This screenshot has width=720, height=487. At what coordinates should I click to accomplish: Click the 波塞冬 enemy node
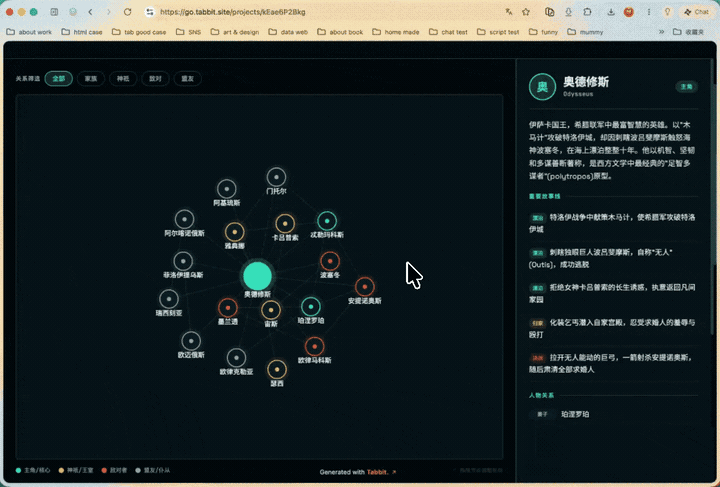point(330,261)
